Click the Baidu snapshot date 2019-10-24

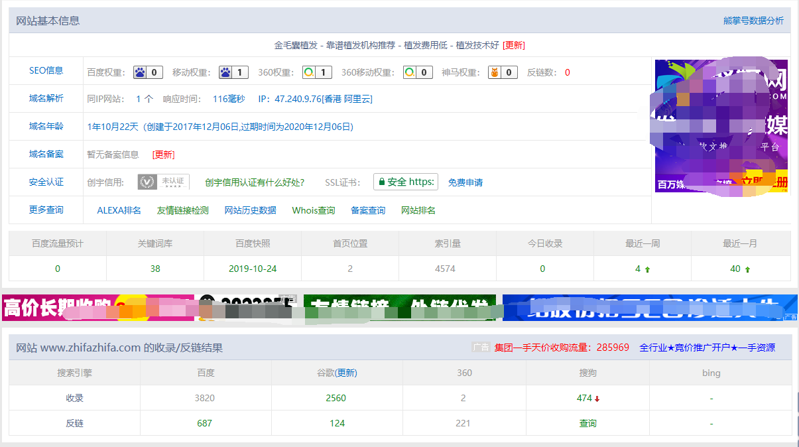pyautogui.click(x=252, y=269)
